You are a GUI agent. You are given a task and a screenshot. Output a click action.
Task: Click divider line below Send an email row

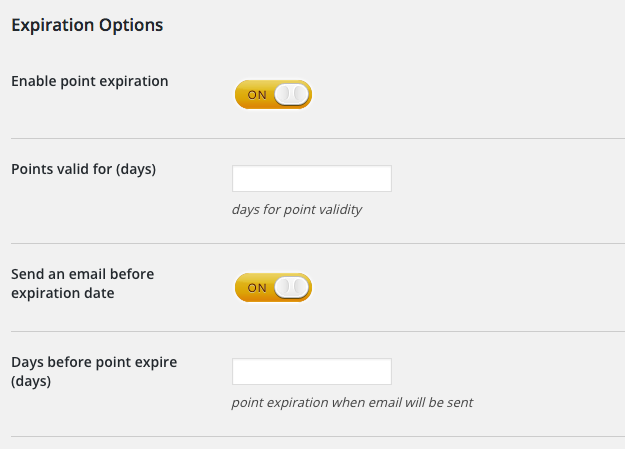pyautogui.click(x=317, y=331)
